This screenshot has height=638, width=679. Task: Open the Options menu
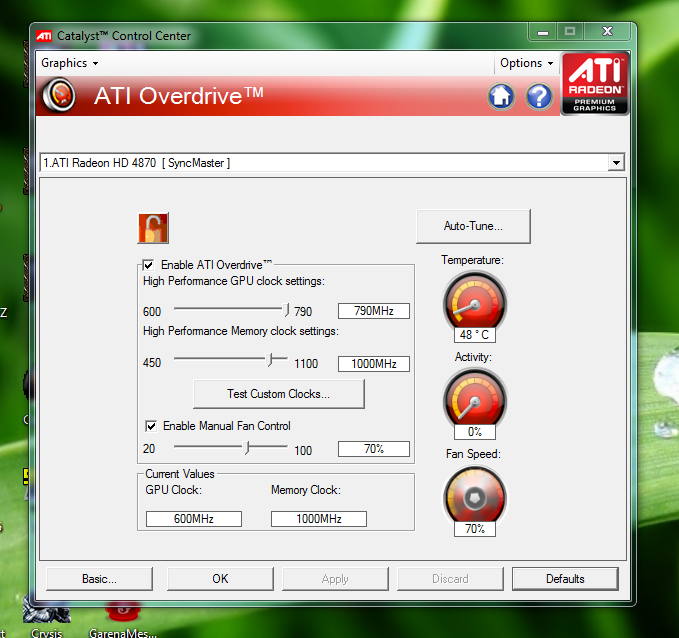[x=527, y=63]
